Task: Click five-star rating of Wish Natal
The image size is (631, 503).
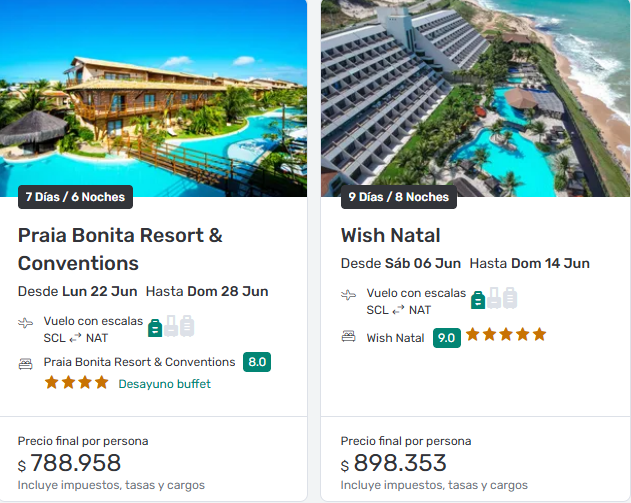Action: [506, 335]
